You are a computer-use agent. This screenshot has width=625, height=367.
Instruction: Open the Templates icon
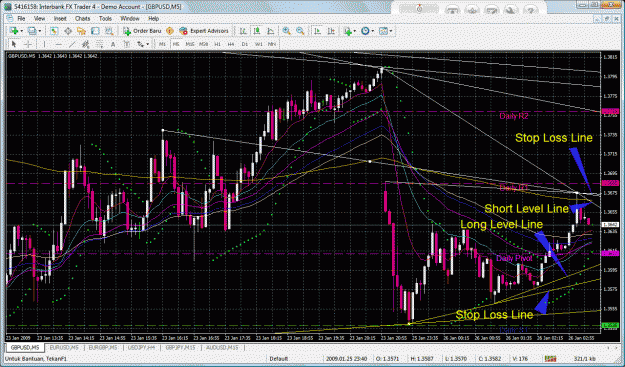click(x=383, y=31)
